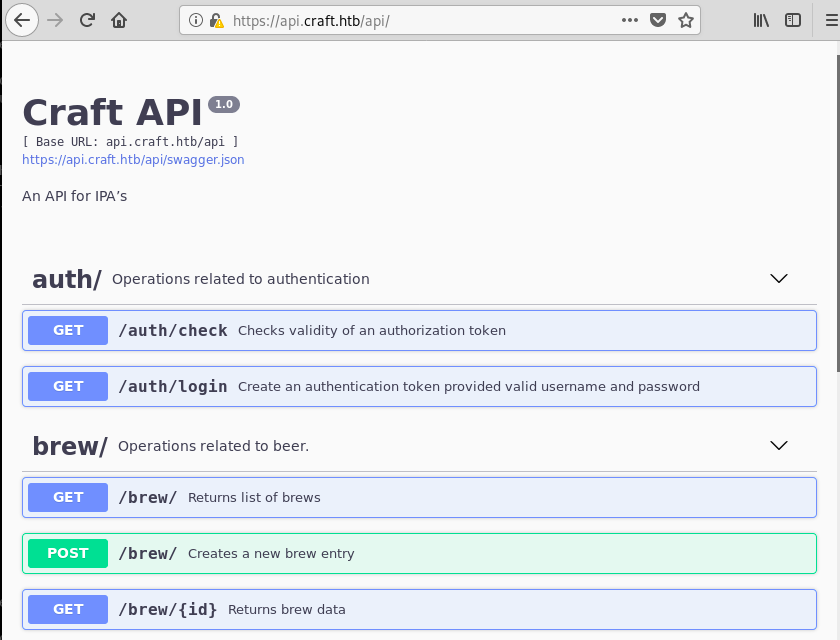Save page to Pocket icon
The width and height of the screenshot is (840, 640).
point(658,20)
